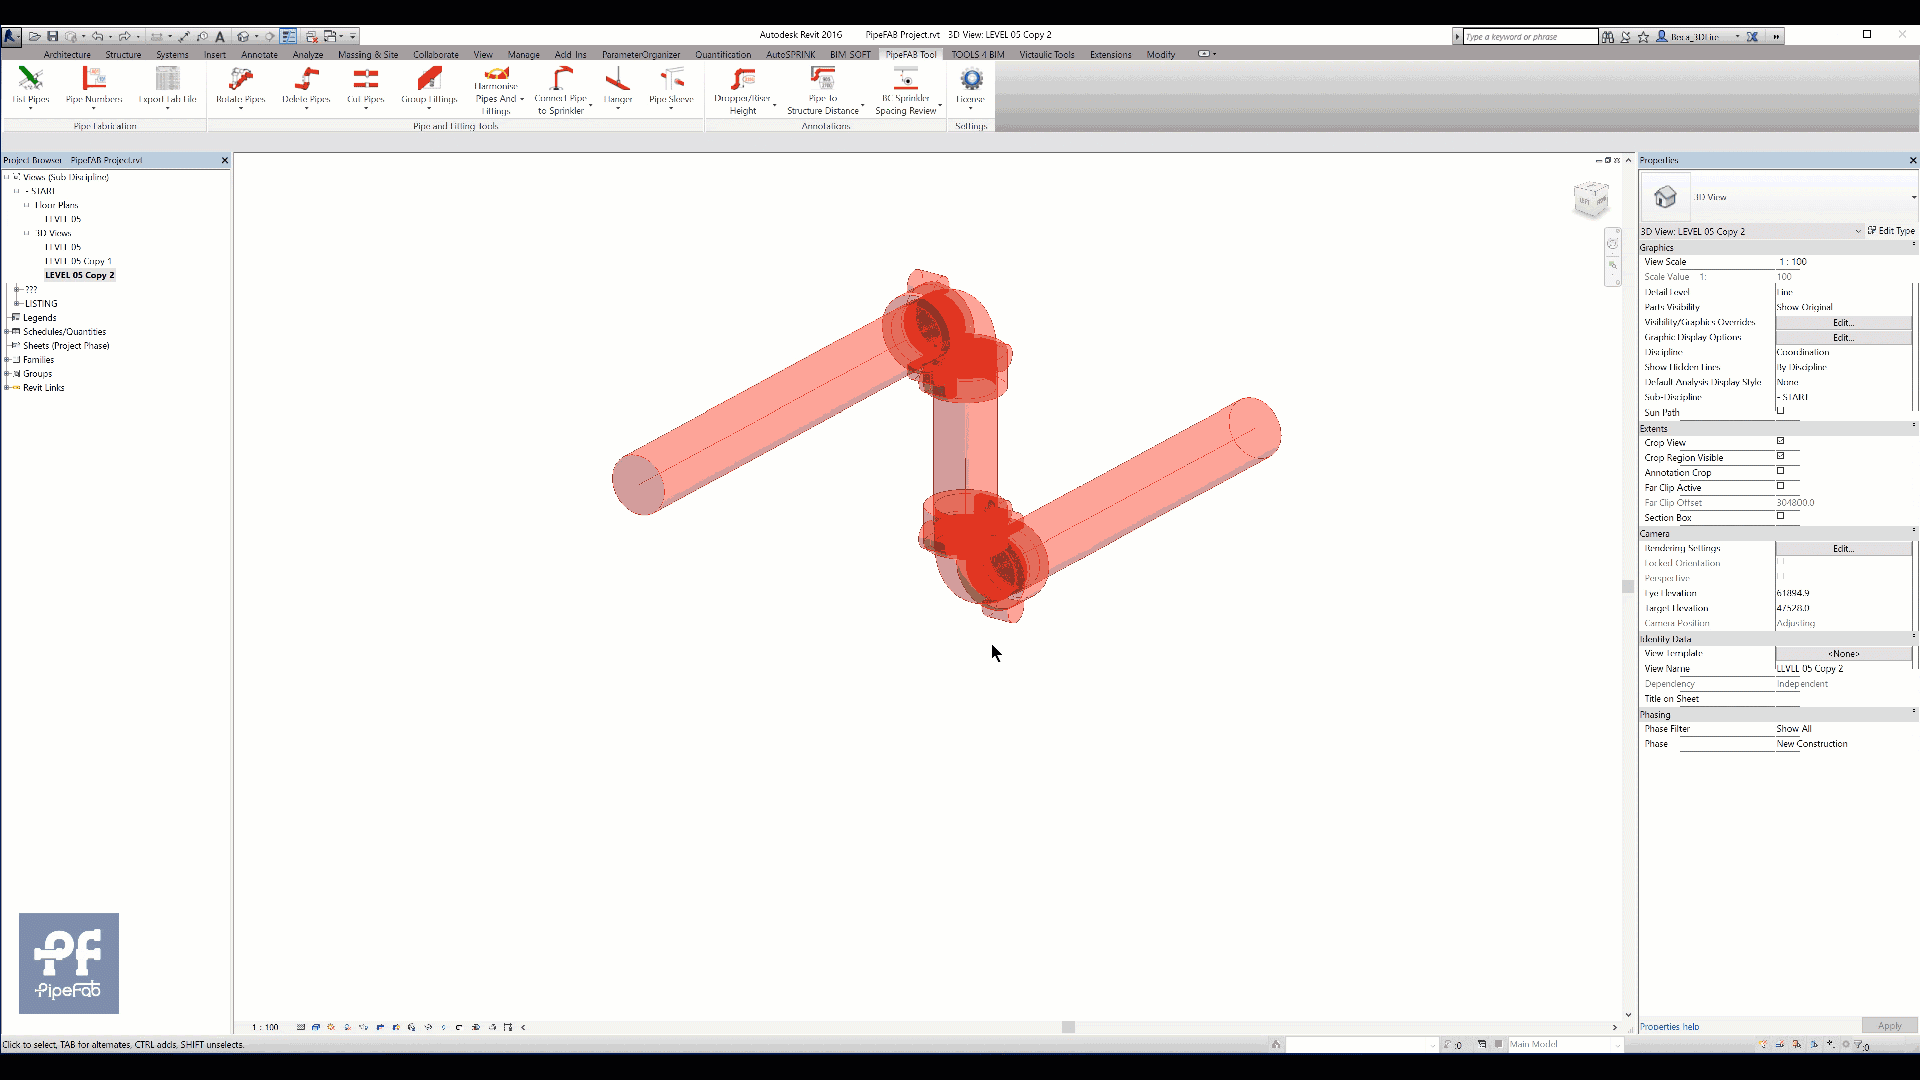Image resolution: width=1920 pixels, height=1080 pixels.
Task: Open the 3D View type selector house icon
Action: (1665, 197)
